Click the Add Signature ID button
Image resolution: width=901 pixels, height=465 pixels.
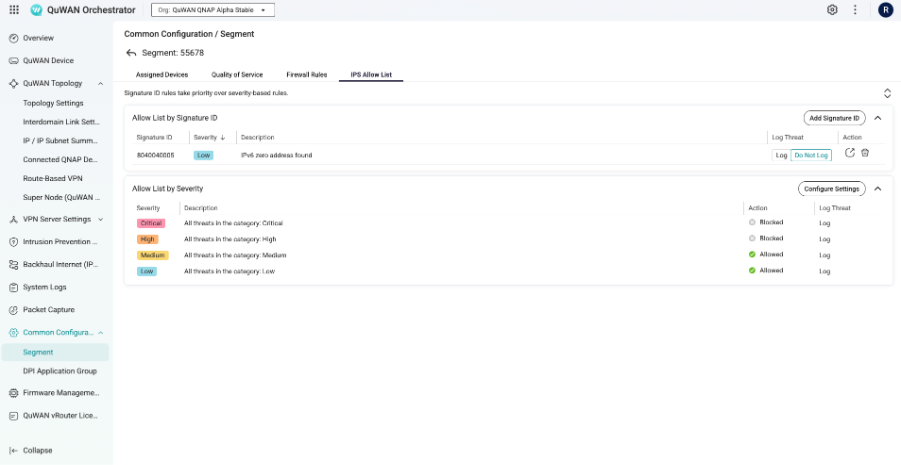pos(834,118)
